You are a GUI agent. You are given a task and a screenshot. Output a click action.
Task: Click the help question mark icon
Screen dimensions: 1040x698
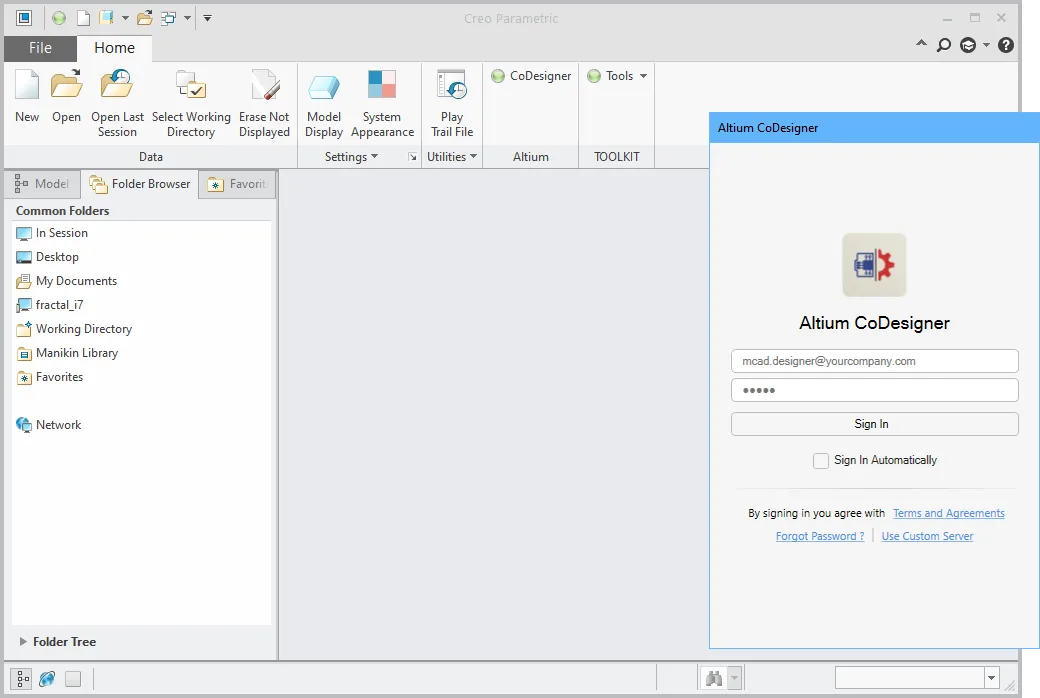click(1006, 45)
